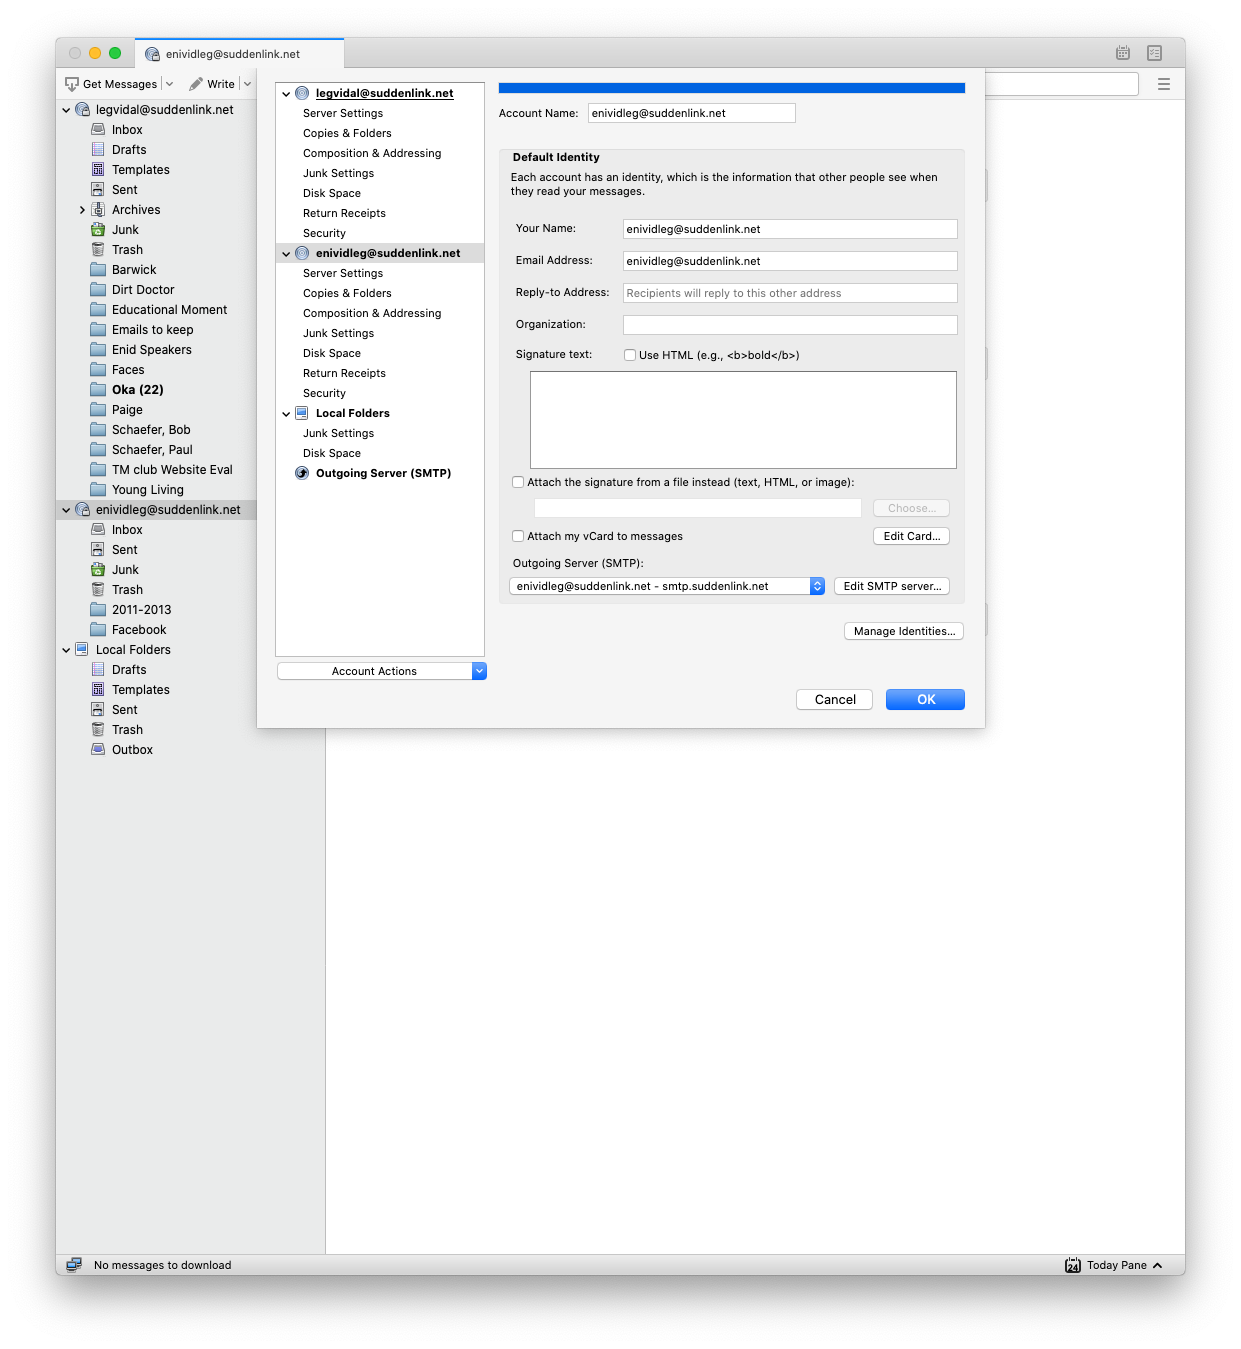This screenshot has height=1349, width=1241.
Task: Click the Cancel button
Action: click(x=835, y=699)
